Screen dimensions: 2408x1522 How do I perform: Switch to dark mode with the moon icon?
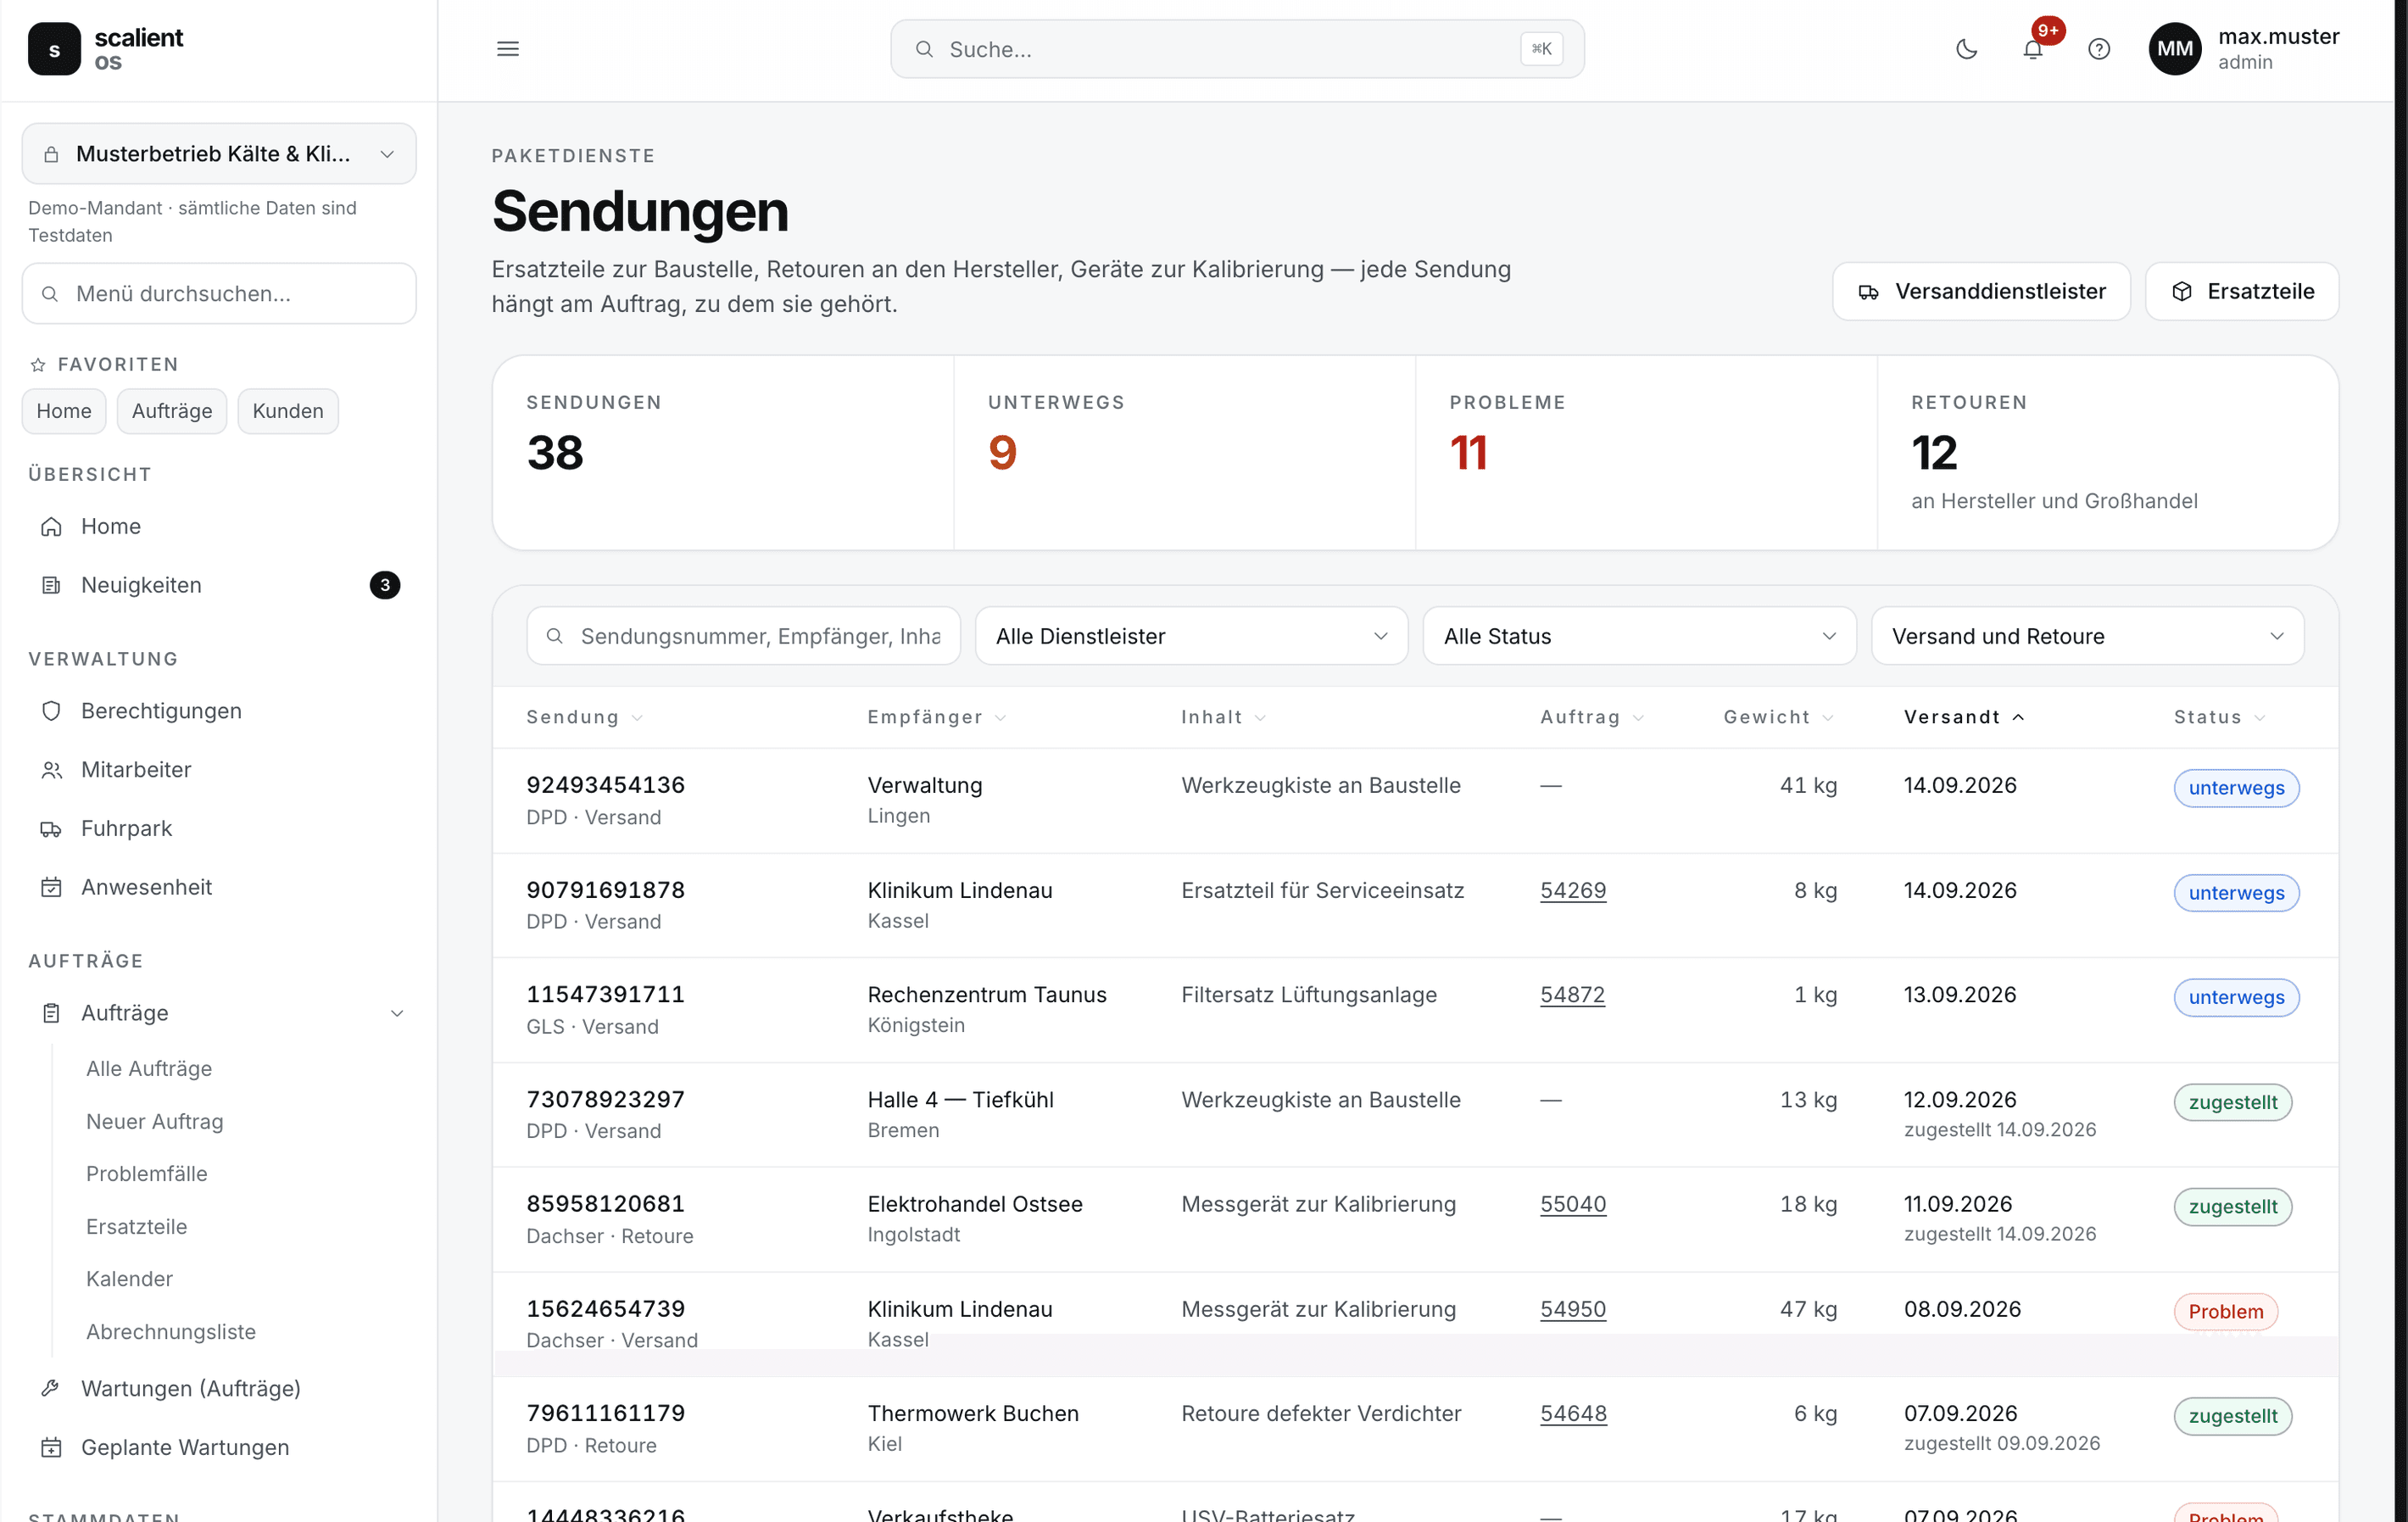pos(1966,49)
